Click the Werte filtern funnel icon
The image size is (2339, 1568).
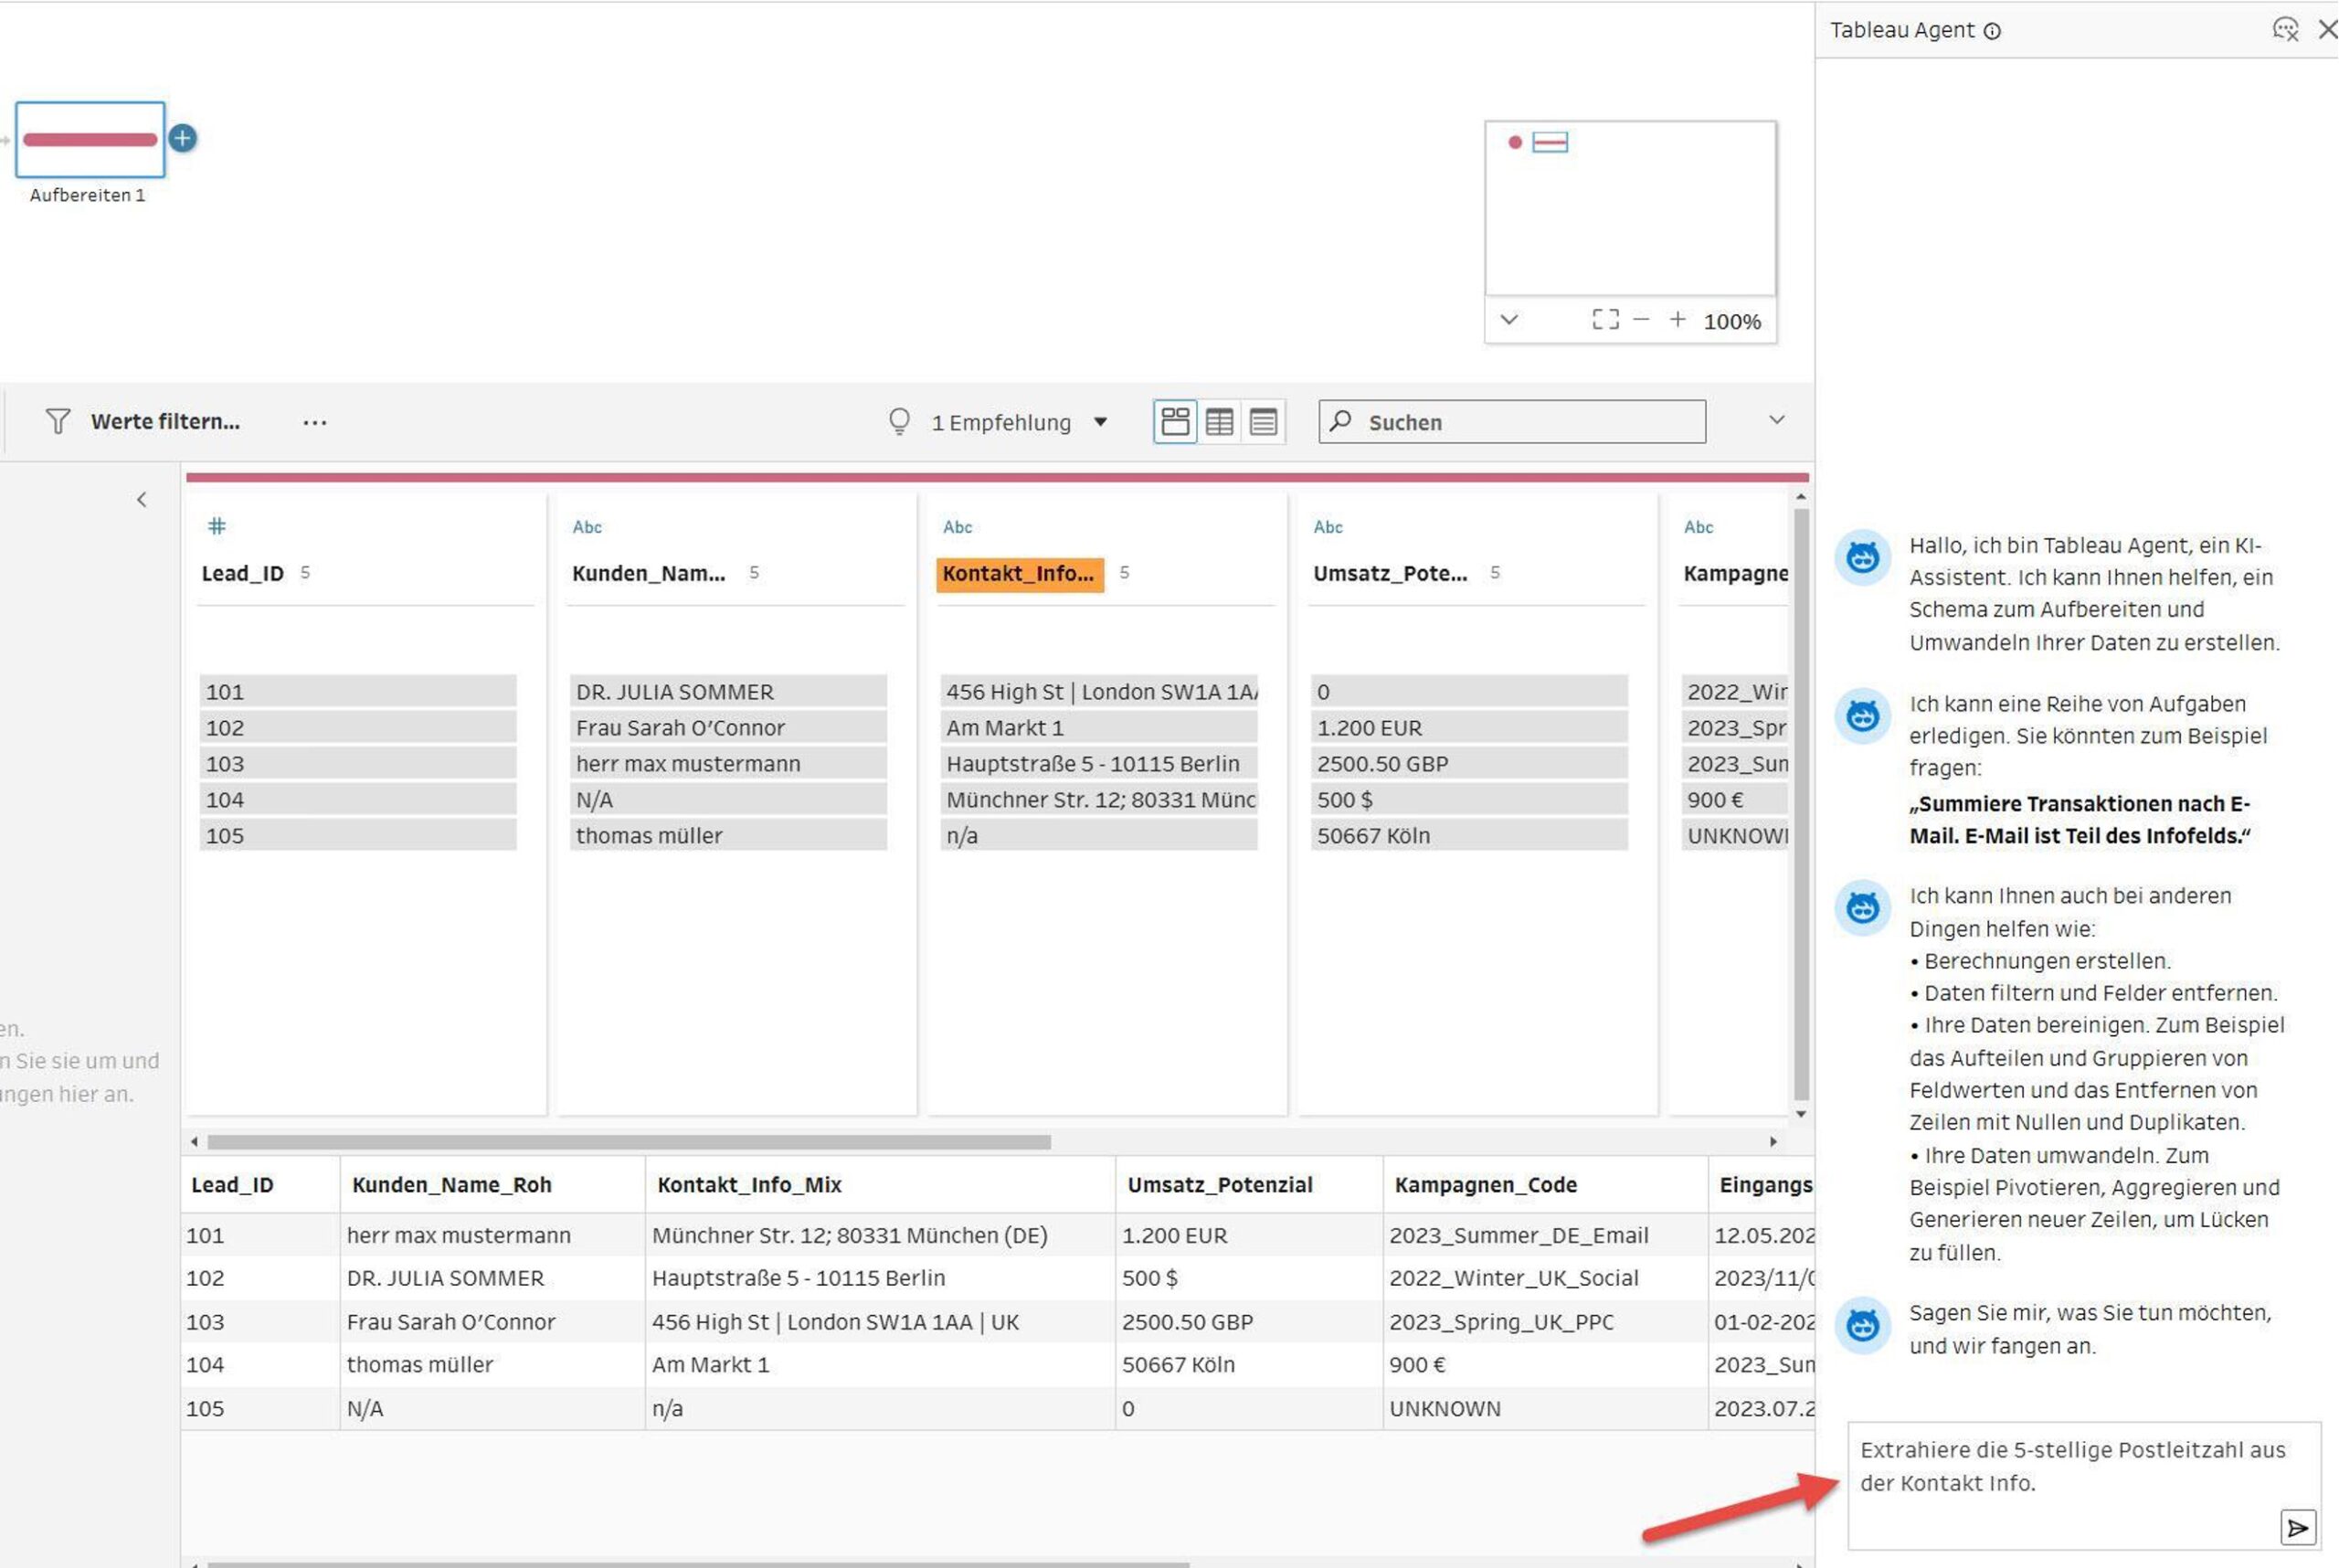(x=58, y=421)
